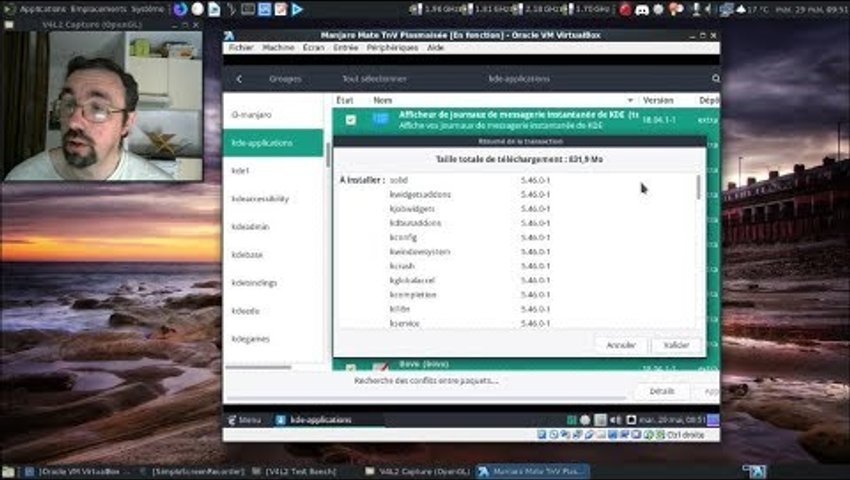850x480 pixels.
Task: Click the Détails button at bottom
Action: (662, 392)
